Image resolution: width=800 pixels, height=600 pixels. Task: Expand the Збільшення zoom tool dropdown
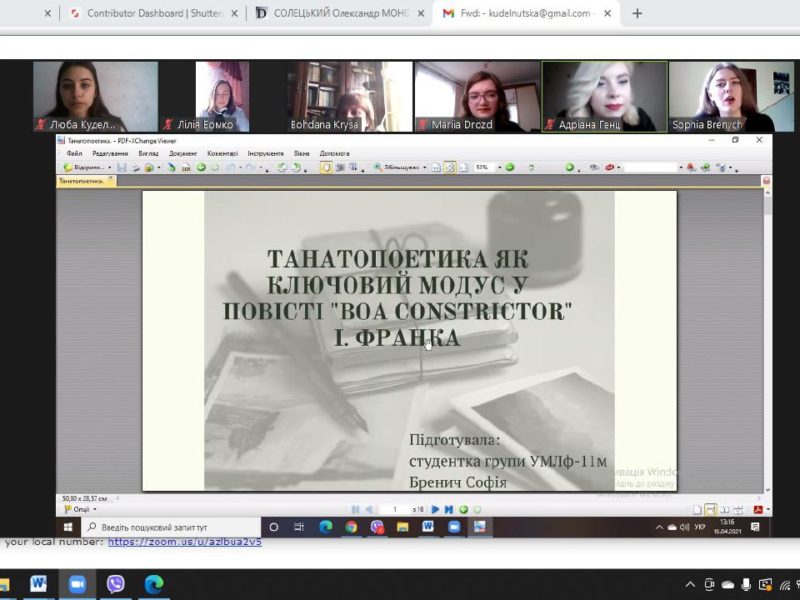[423, 168]
